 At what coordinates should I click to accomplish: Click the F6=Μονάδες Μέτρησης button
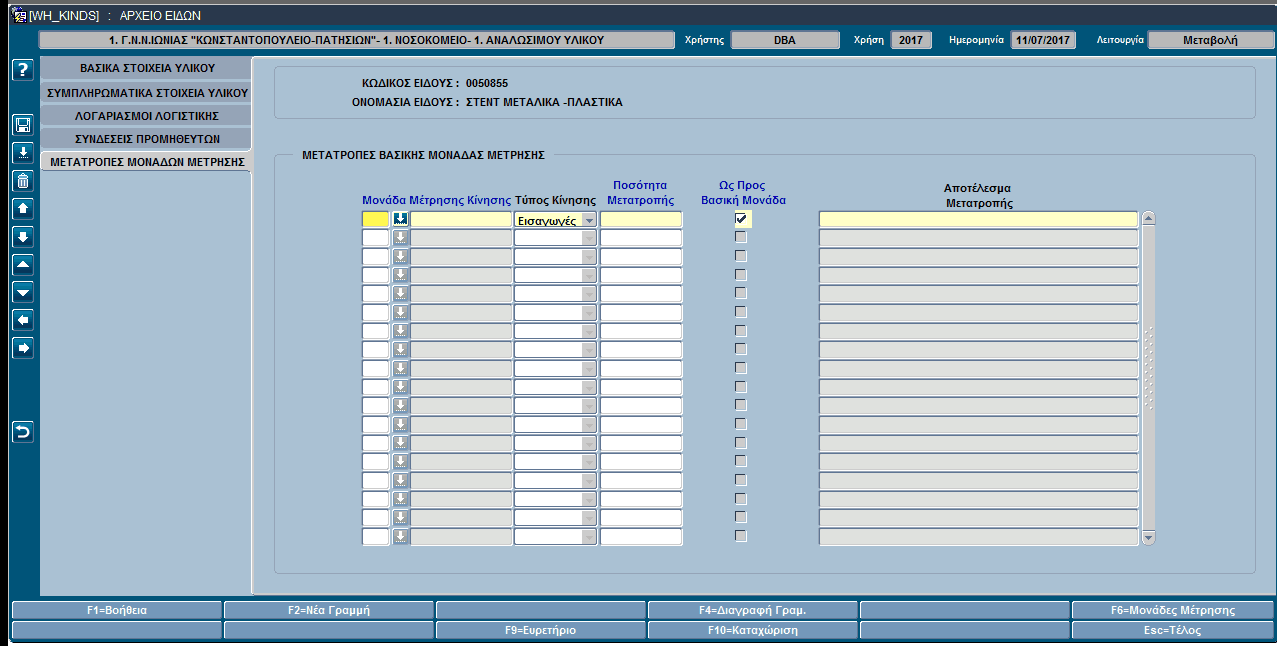(1173, 610)
